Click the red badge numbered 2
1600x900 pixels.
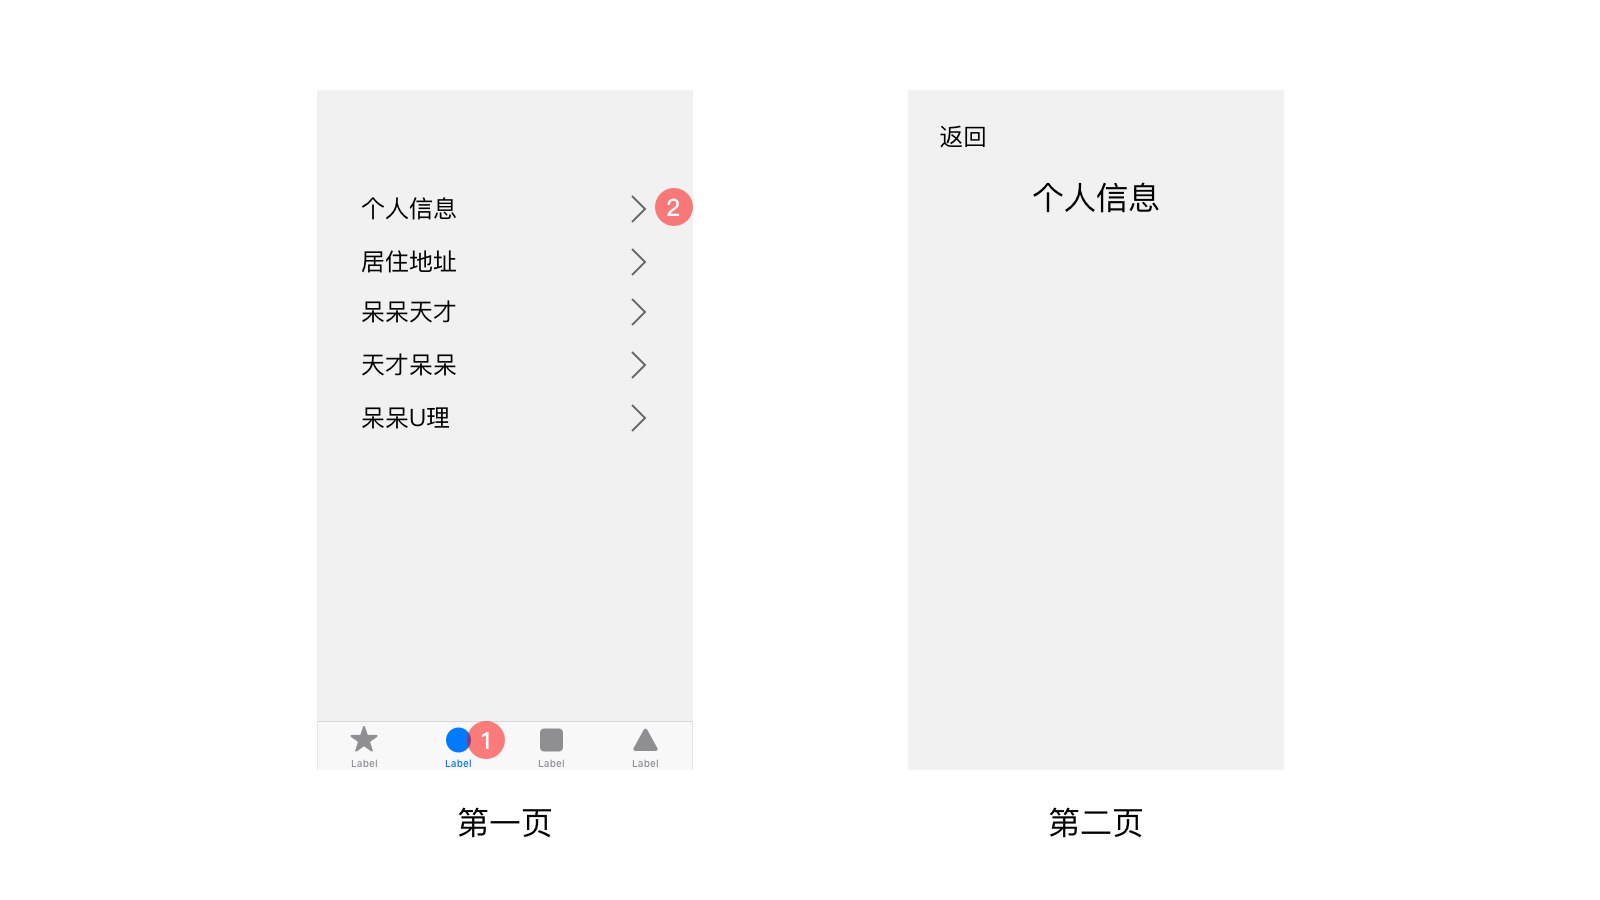coord(673,207)
